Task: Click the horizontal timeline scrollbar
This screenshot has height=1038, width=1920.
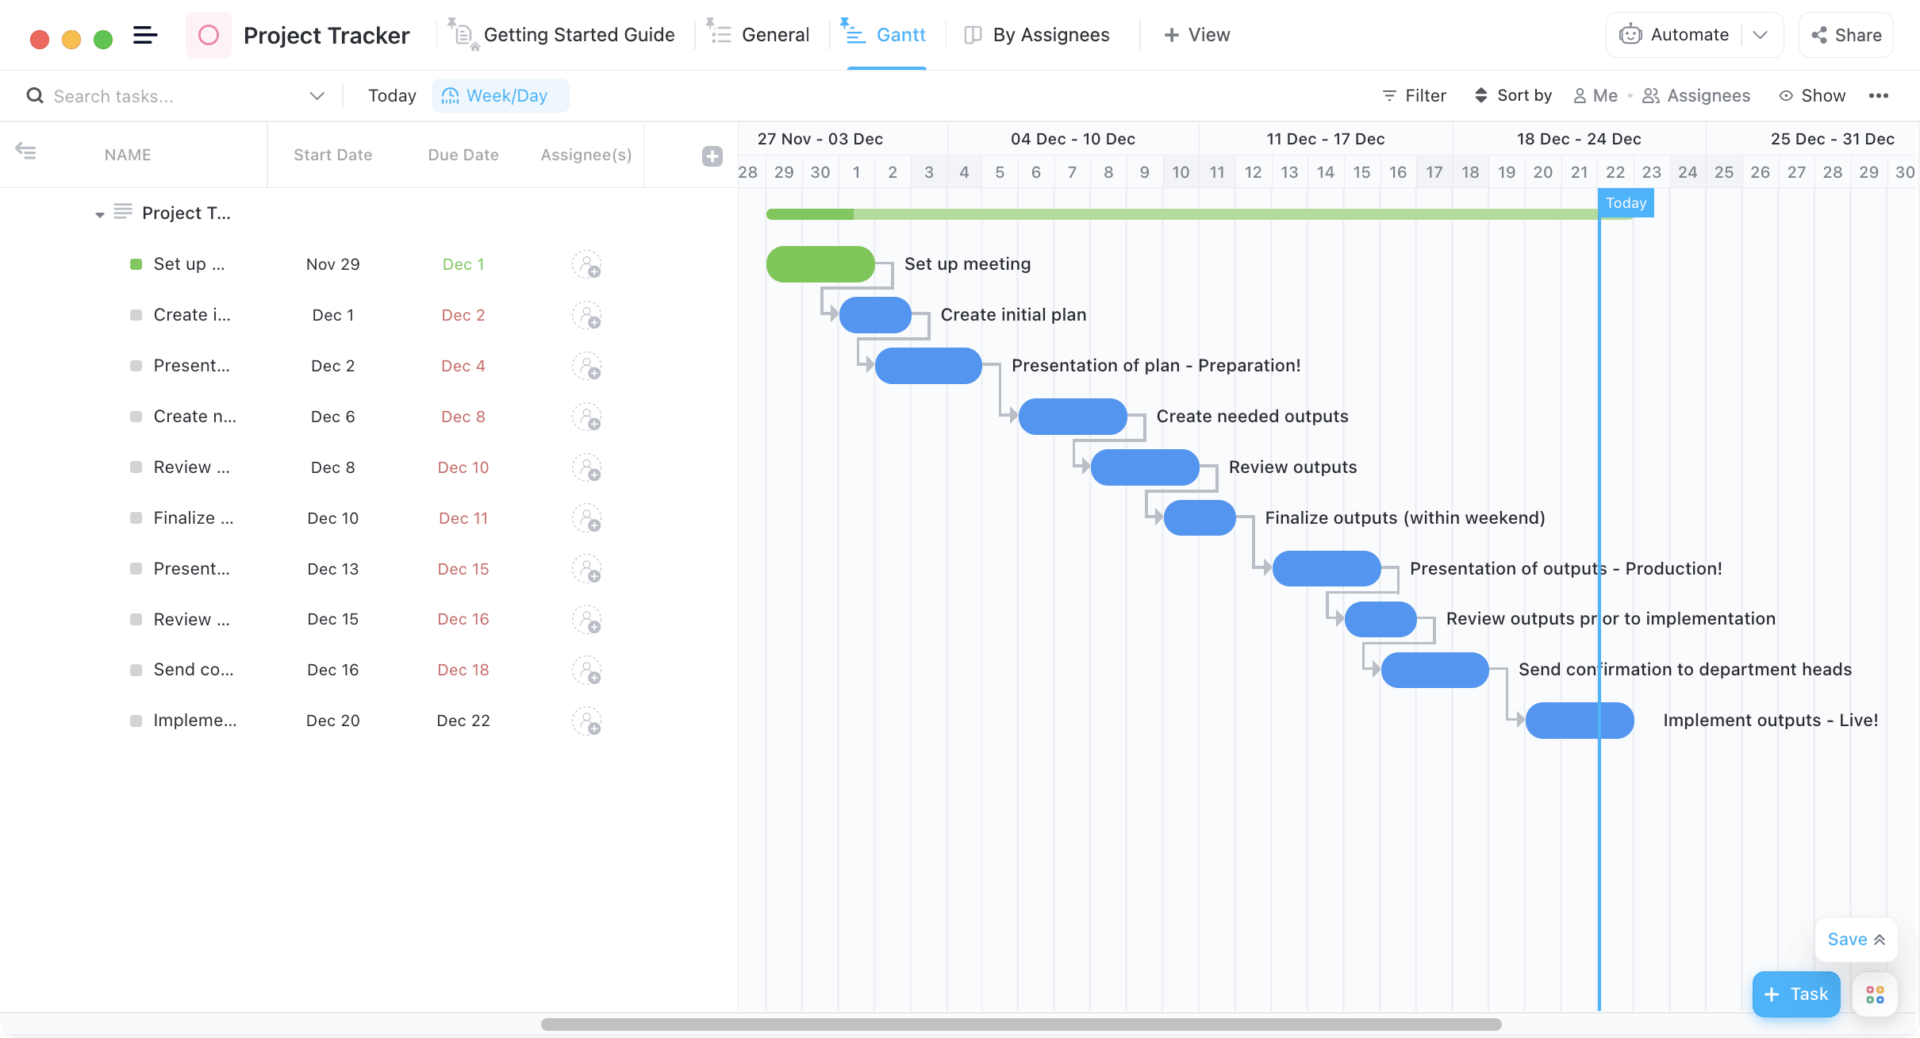Action: 1021,1024
